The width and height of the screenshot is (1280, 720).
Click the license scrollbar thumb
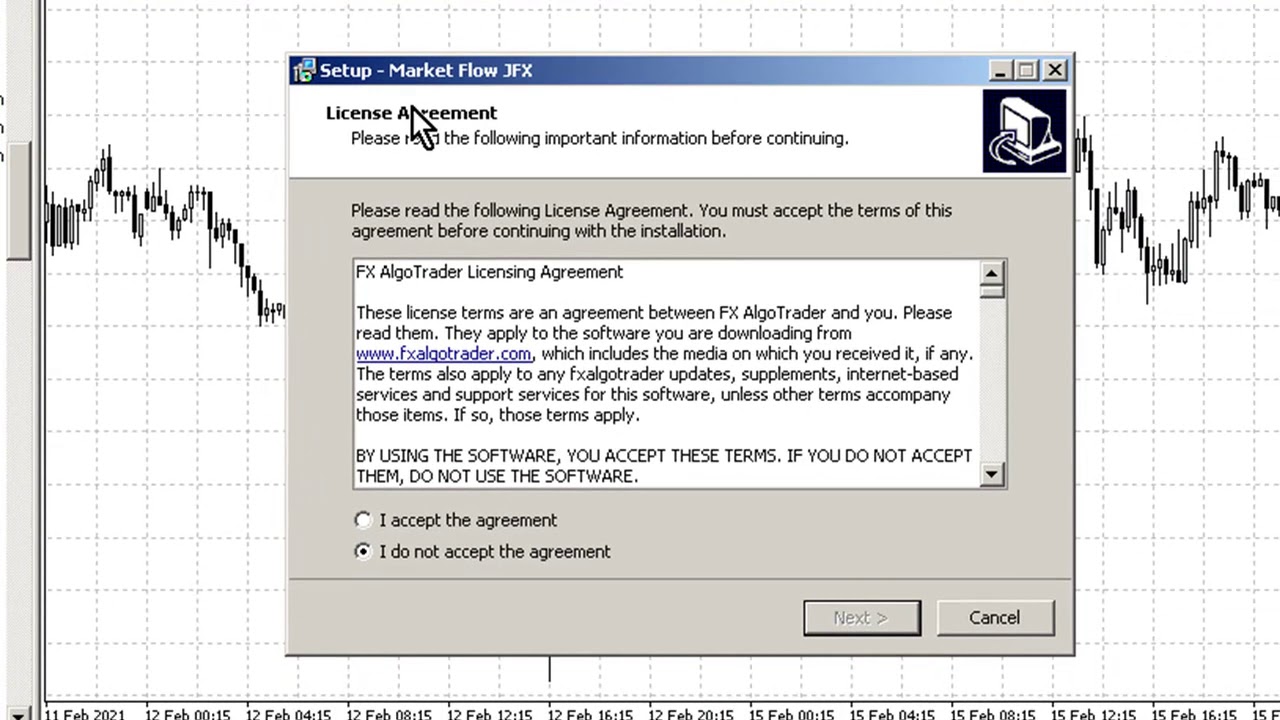coord(991,291)
